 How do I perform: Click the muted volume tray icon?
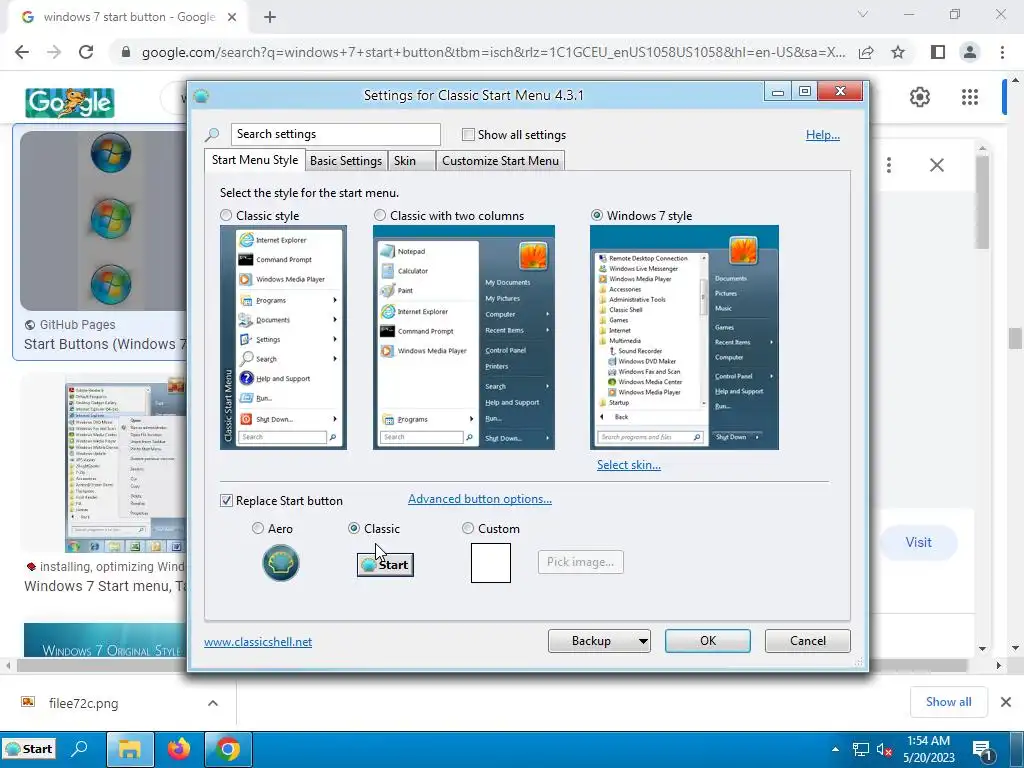(885, 750)
